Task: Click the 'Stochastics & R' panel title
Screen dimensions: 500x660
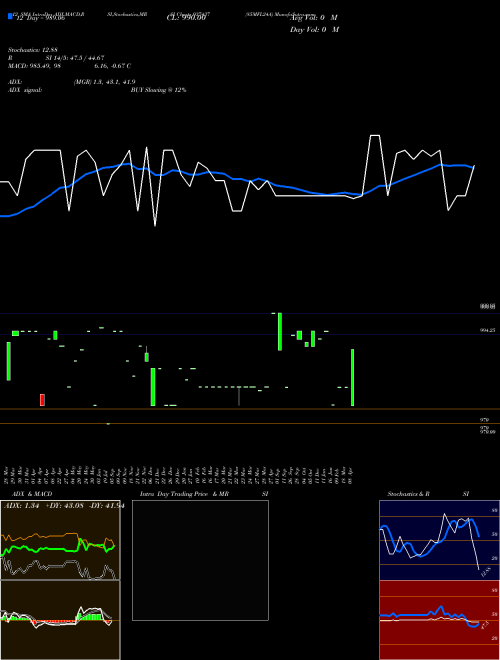Action: (x=408, y=494)
